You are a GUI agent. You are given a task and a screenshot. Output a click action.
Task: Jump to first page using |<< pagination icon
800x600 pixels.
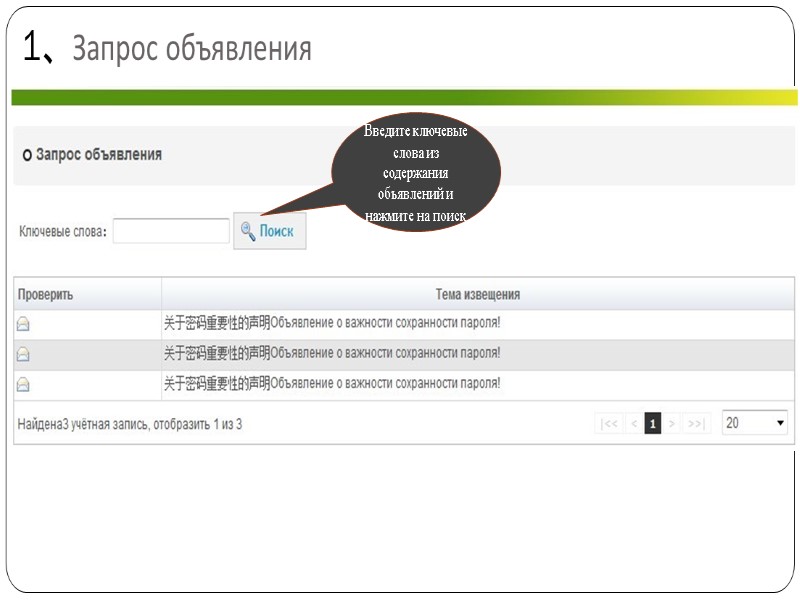pos(608,422)
